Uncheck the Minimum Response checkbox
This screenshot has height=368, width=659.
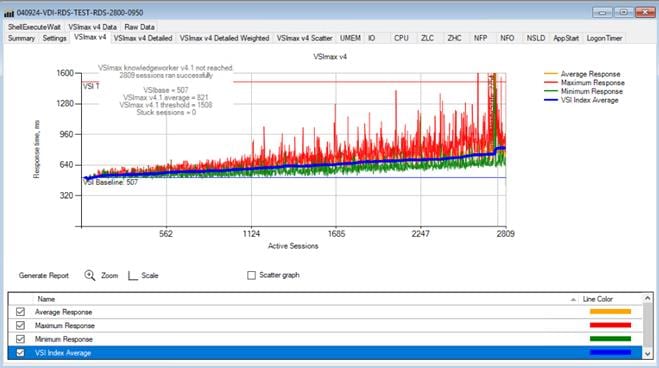coord(20,339)
